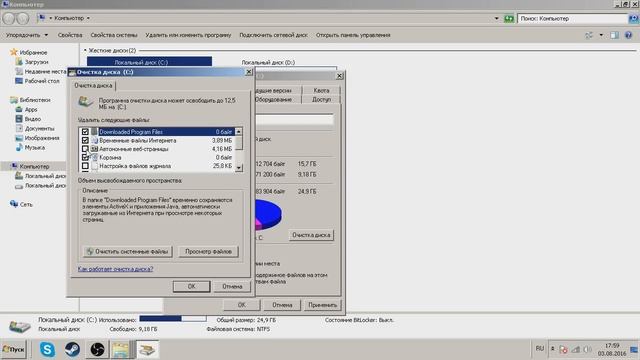Viewport: 640px width, 360px height.
Task: Click the file list scrollbar down arrow
Action: 239,167
